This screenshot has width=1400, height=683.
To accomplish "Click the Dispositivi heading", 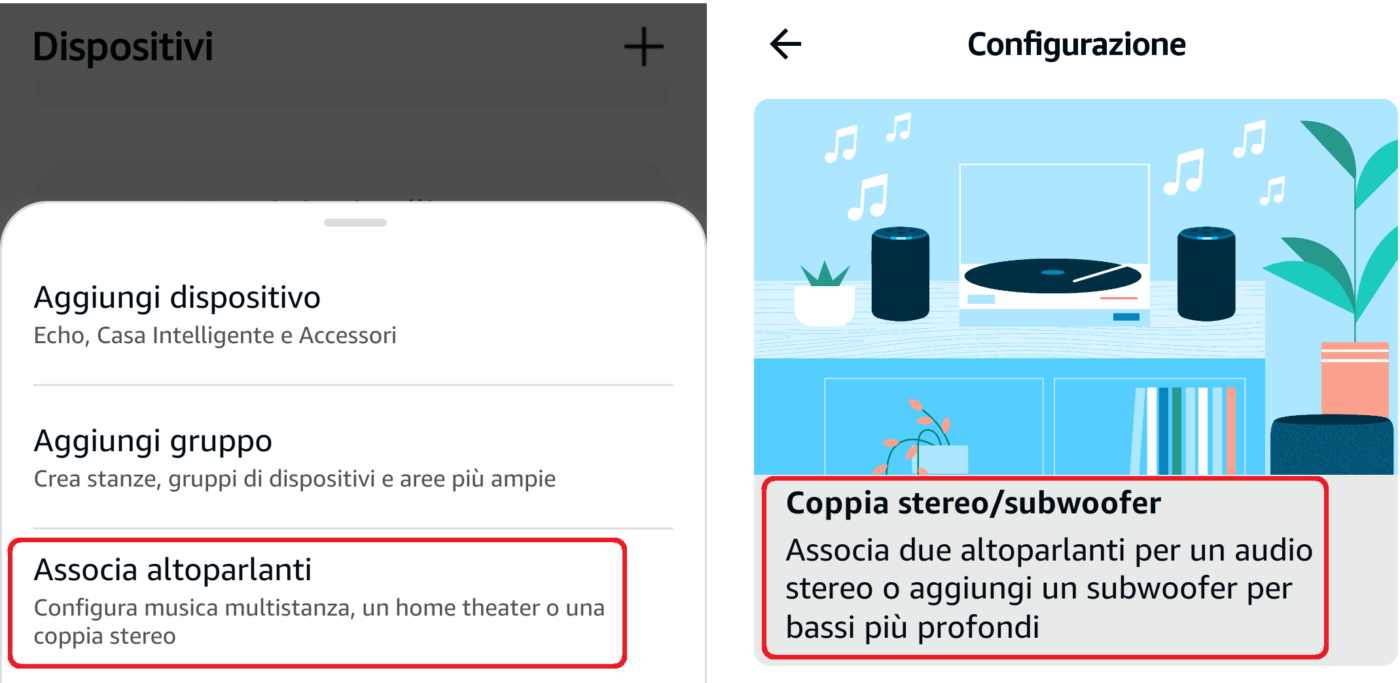I will click(123, 46).
